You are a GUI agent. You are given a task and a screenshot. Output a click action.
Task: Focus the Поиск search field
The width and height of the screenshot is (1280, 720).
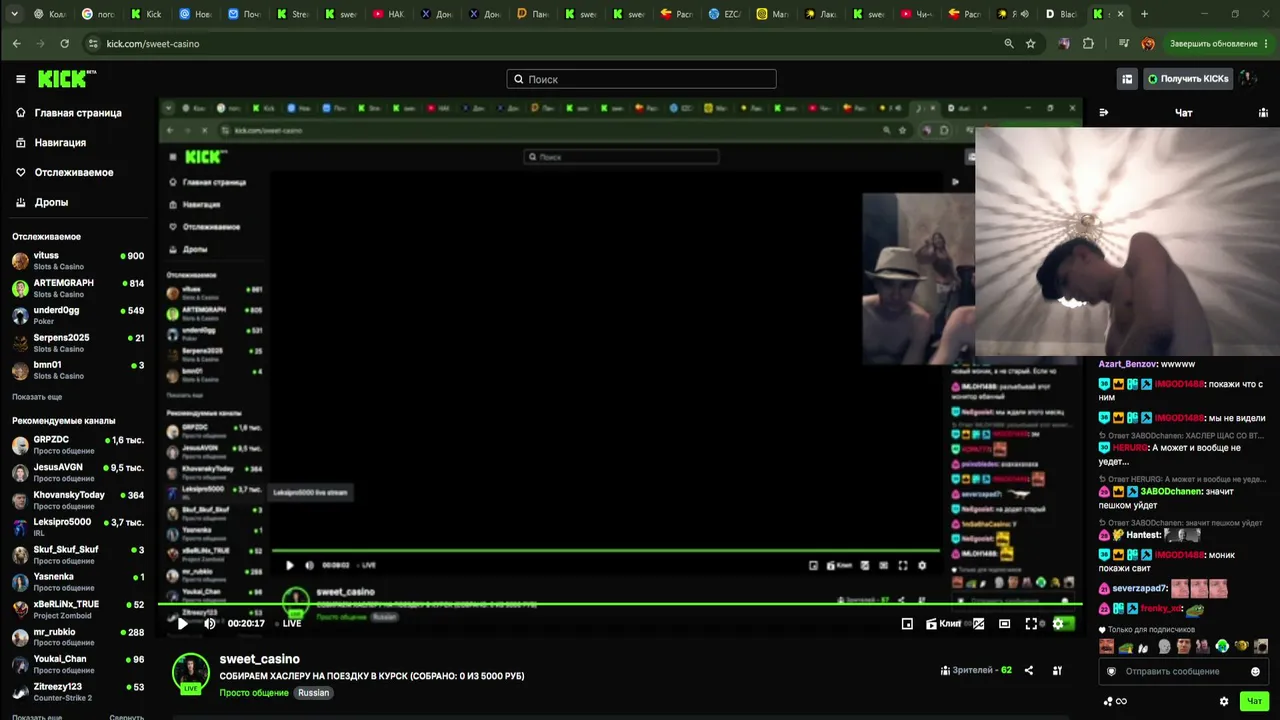tap(641, 79)
